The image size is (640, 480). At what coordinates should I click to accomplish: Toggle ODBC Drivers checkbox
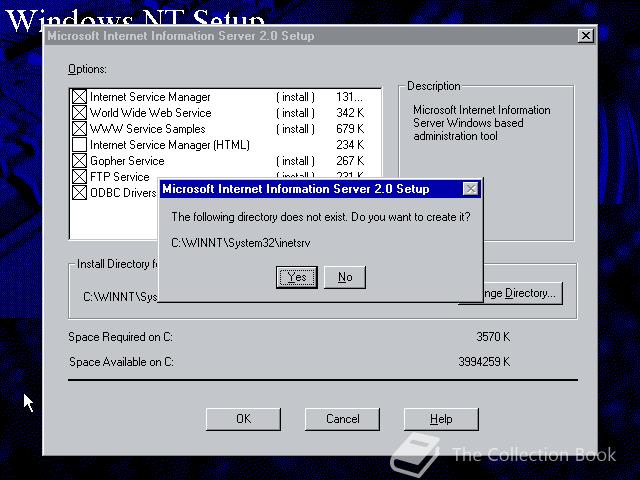(79, 192)
